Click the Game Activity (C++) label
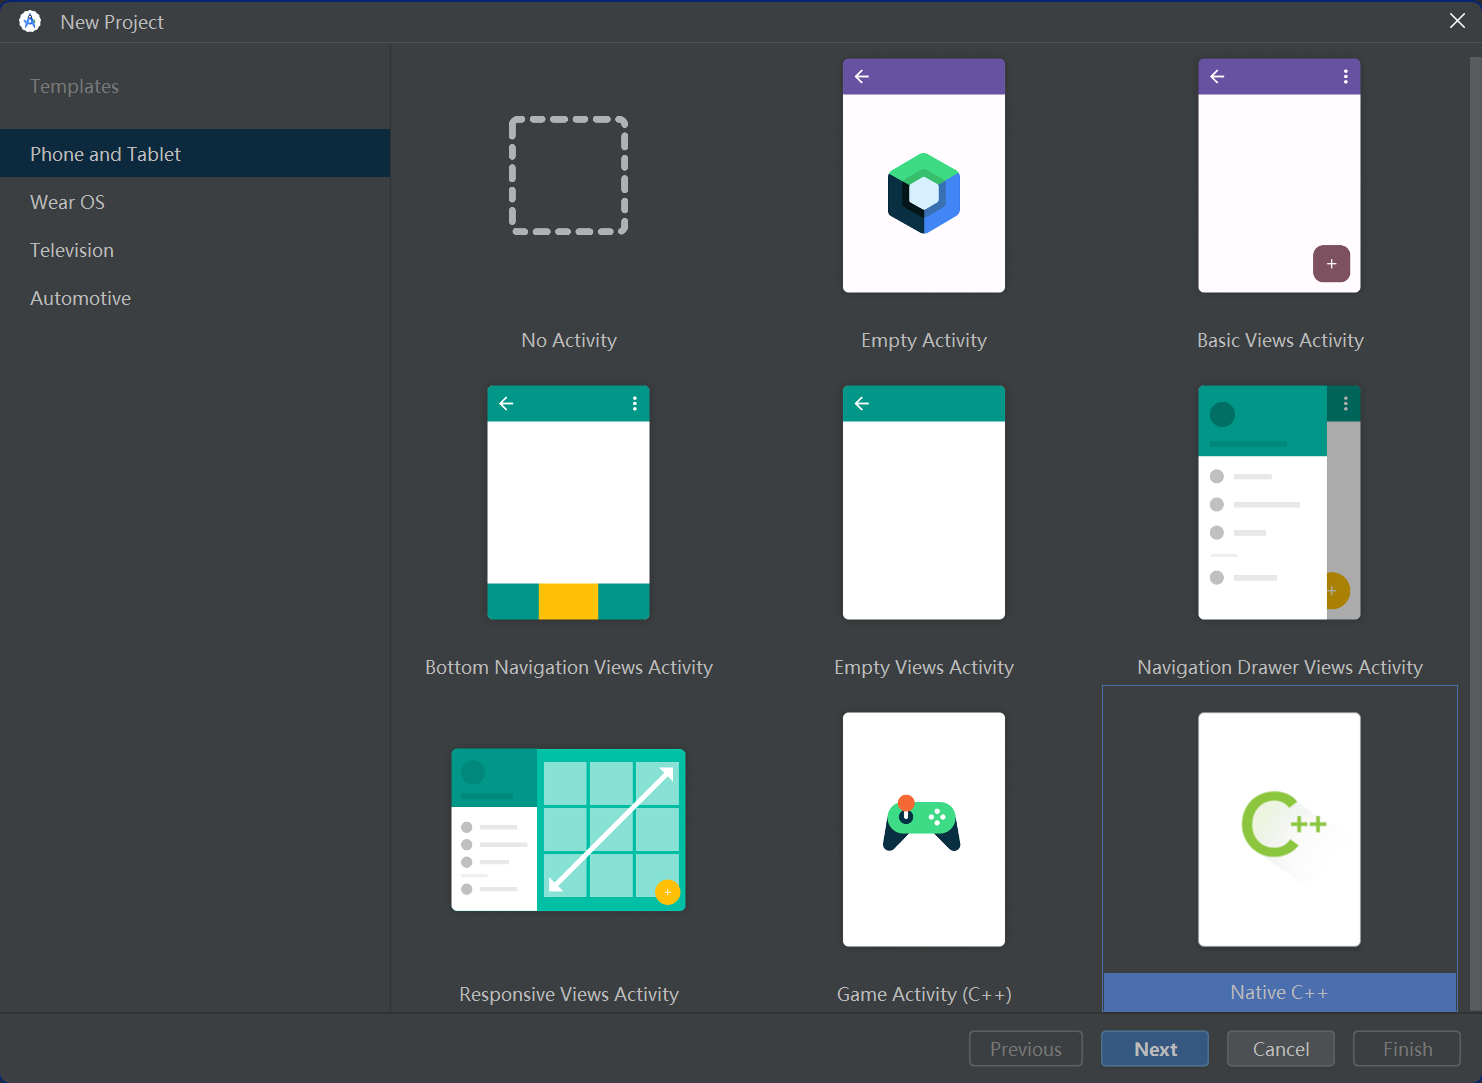This screenshot has width=1482, height=1083. 924,994
